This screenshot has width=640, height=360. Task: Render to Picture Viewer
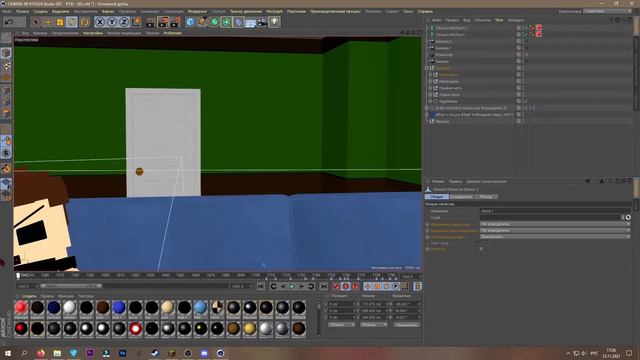(x=163, y=22)
